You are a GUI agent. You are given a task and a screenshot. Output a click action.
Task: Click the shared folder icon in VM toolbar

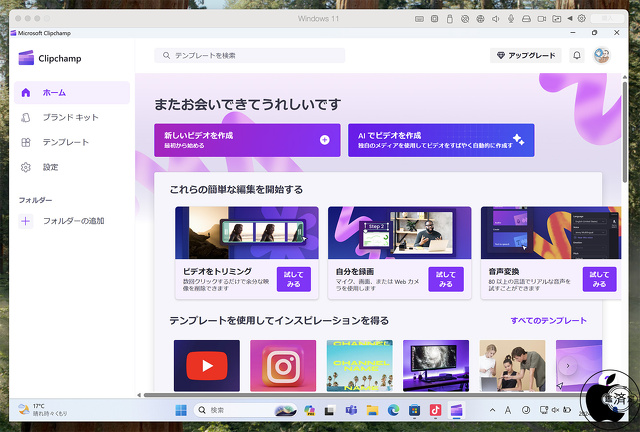click(x=557, y=19)
